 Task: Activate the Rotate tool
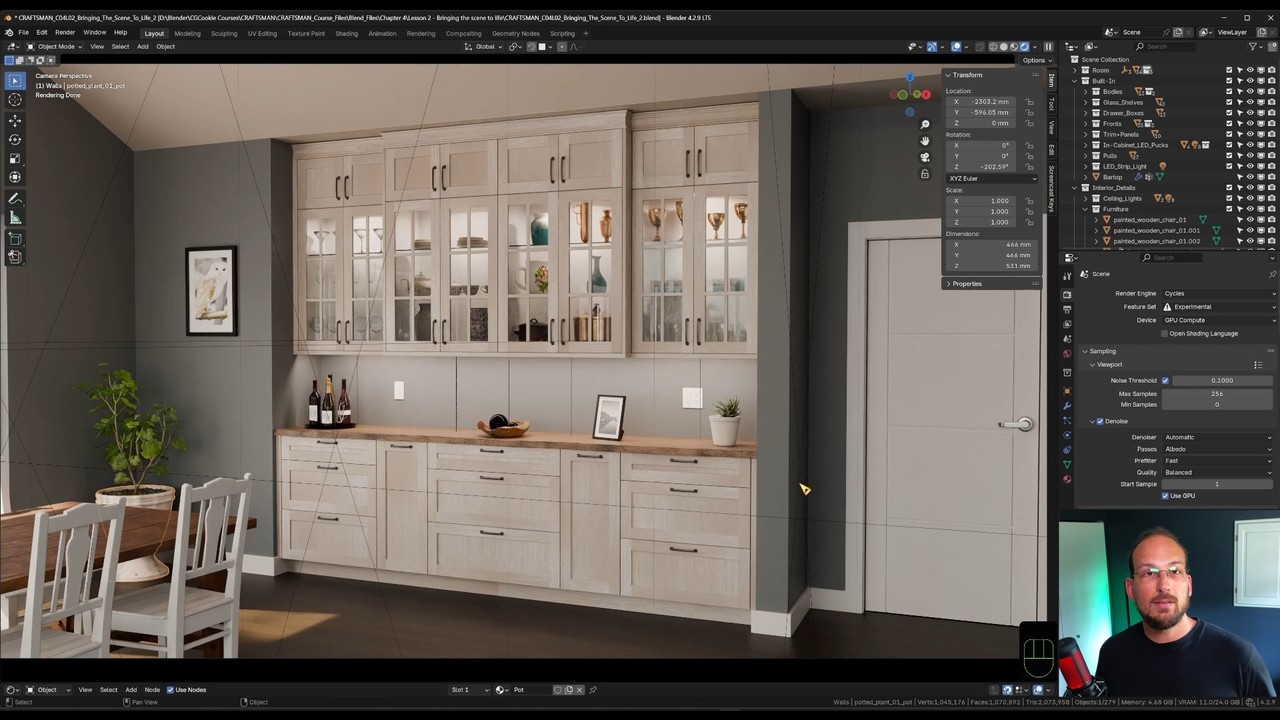[15, 139]
